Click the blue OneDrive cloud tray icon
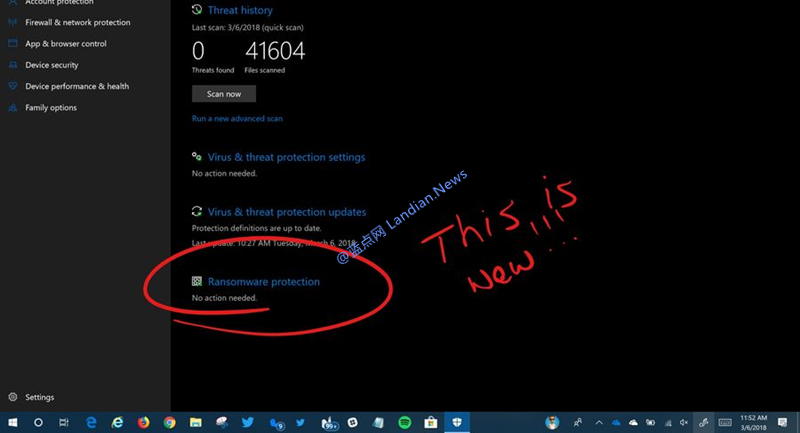800x433 pixels. coord(616,422)
